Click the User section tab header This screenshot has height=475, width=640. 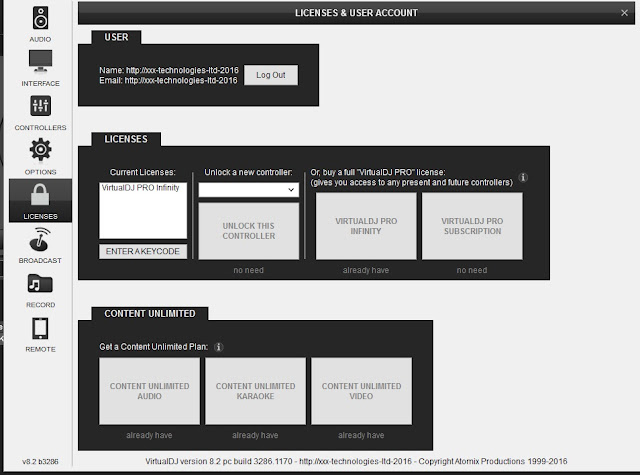116,37
